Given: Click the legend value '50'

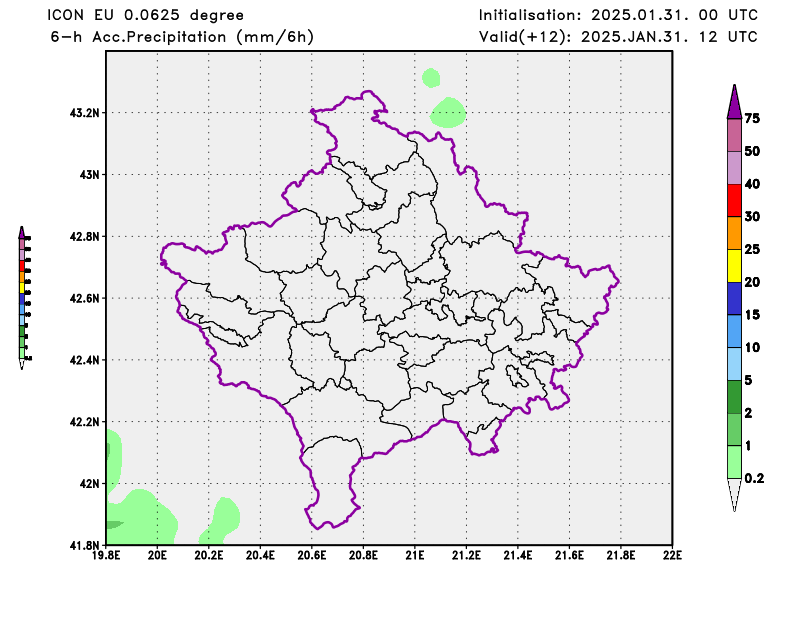Looking at the screenshot, I should (x=752, y=151).
